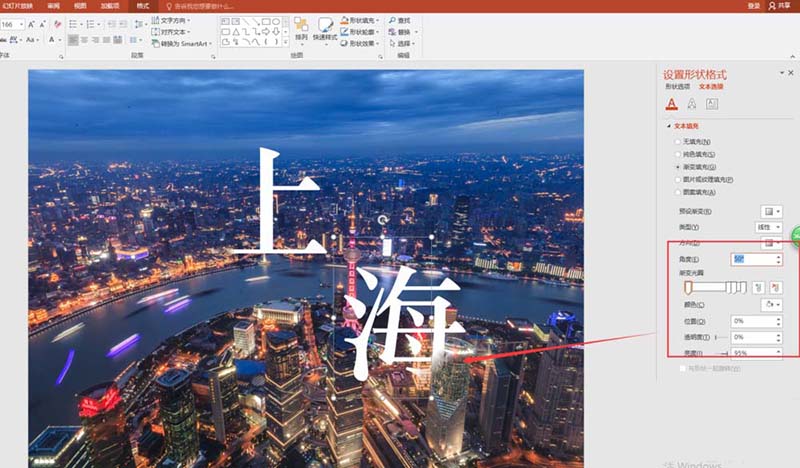The height and width of the screenshot is (468, 800).
Task: Click Convert to SmartArt button
Action: [x=181, y=43]
